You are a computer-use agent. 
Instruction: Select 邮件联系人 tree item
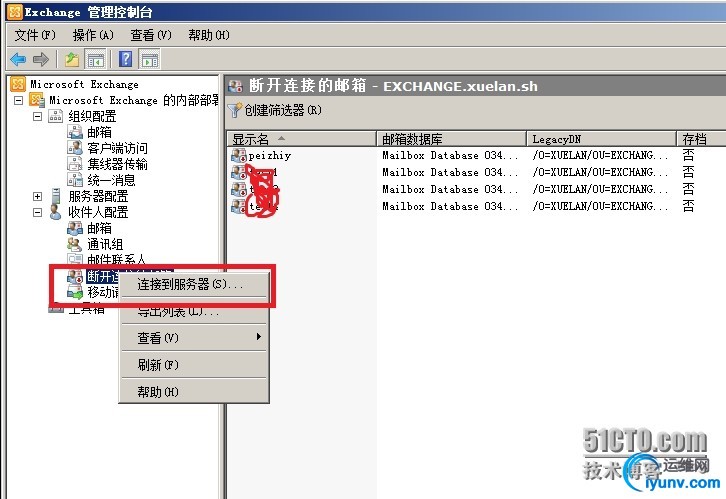[x=116, y=259]
